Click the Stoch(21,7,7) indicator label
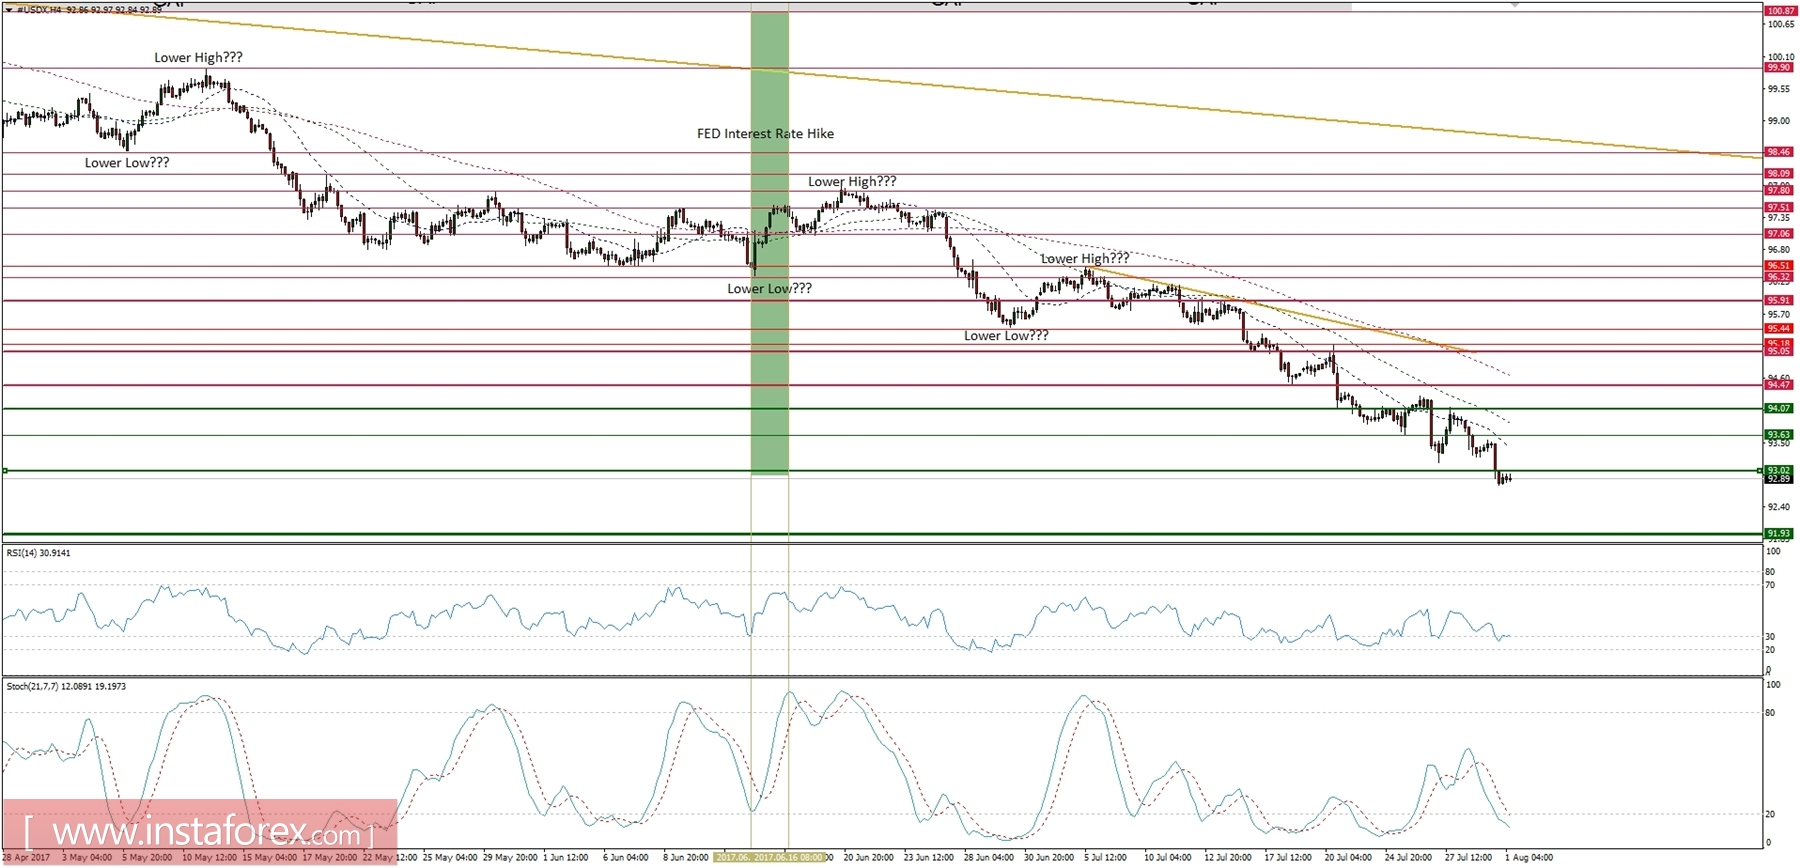Viewport: 1800px width, 868px height. (x=66, y=686)
